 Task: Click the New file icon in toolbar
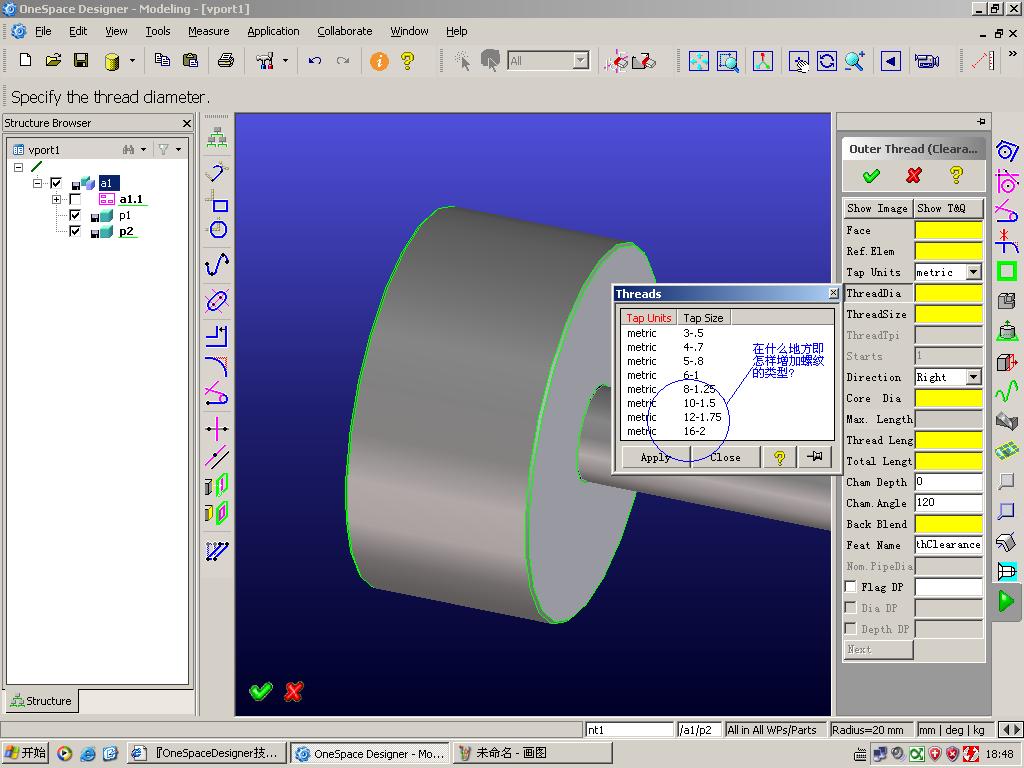pos(25,61)
